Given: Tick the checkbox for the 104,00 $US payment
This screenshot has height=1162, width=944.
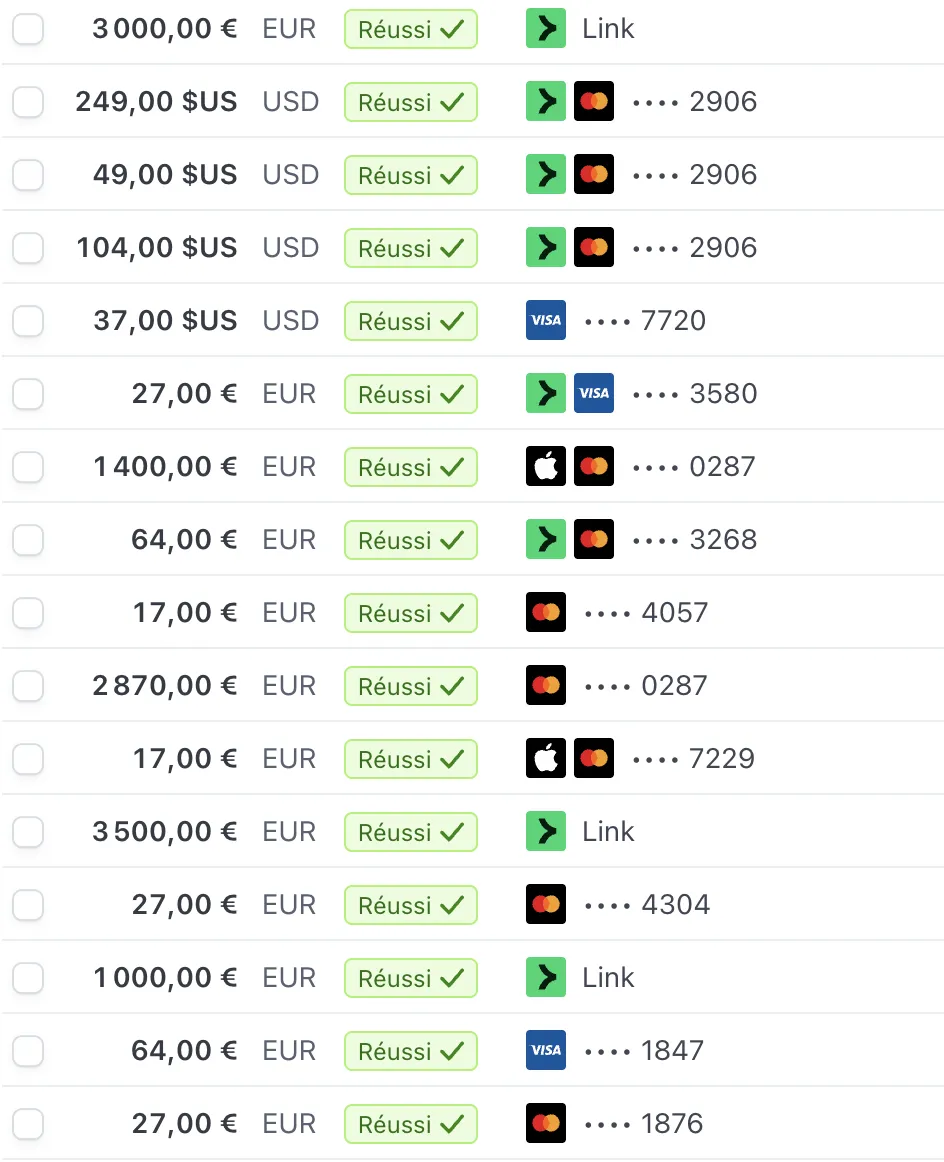Looking at the screenshot, I should tap(28, 248).
